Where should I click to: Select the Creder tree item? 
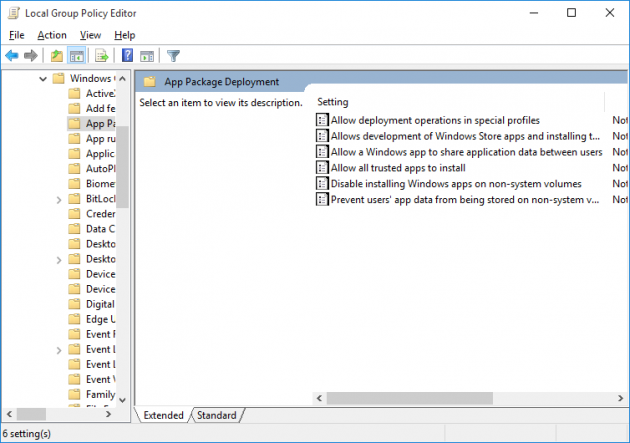(100, 214)
